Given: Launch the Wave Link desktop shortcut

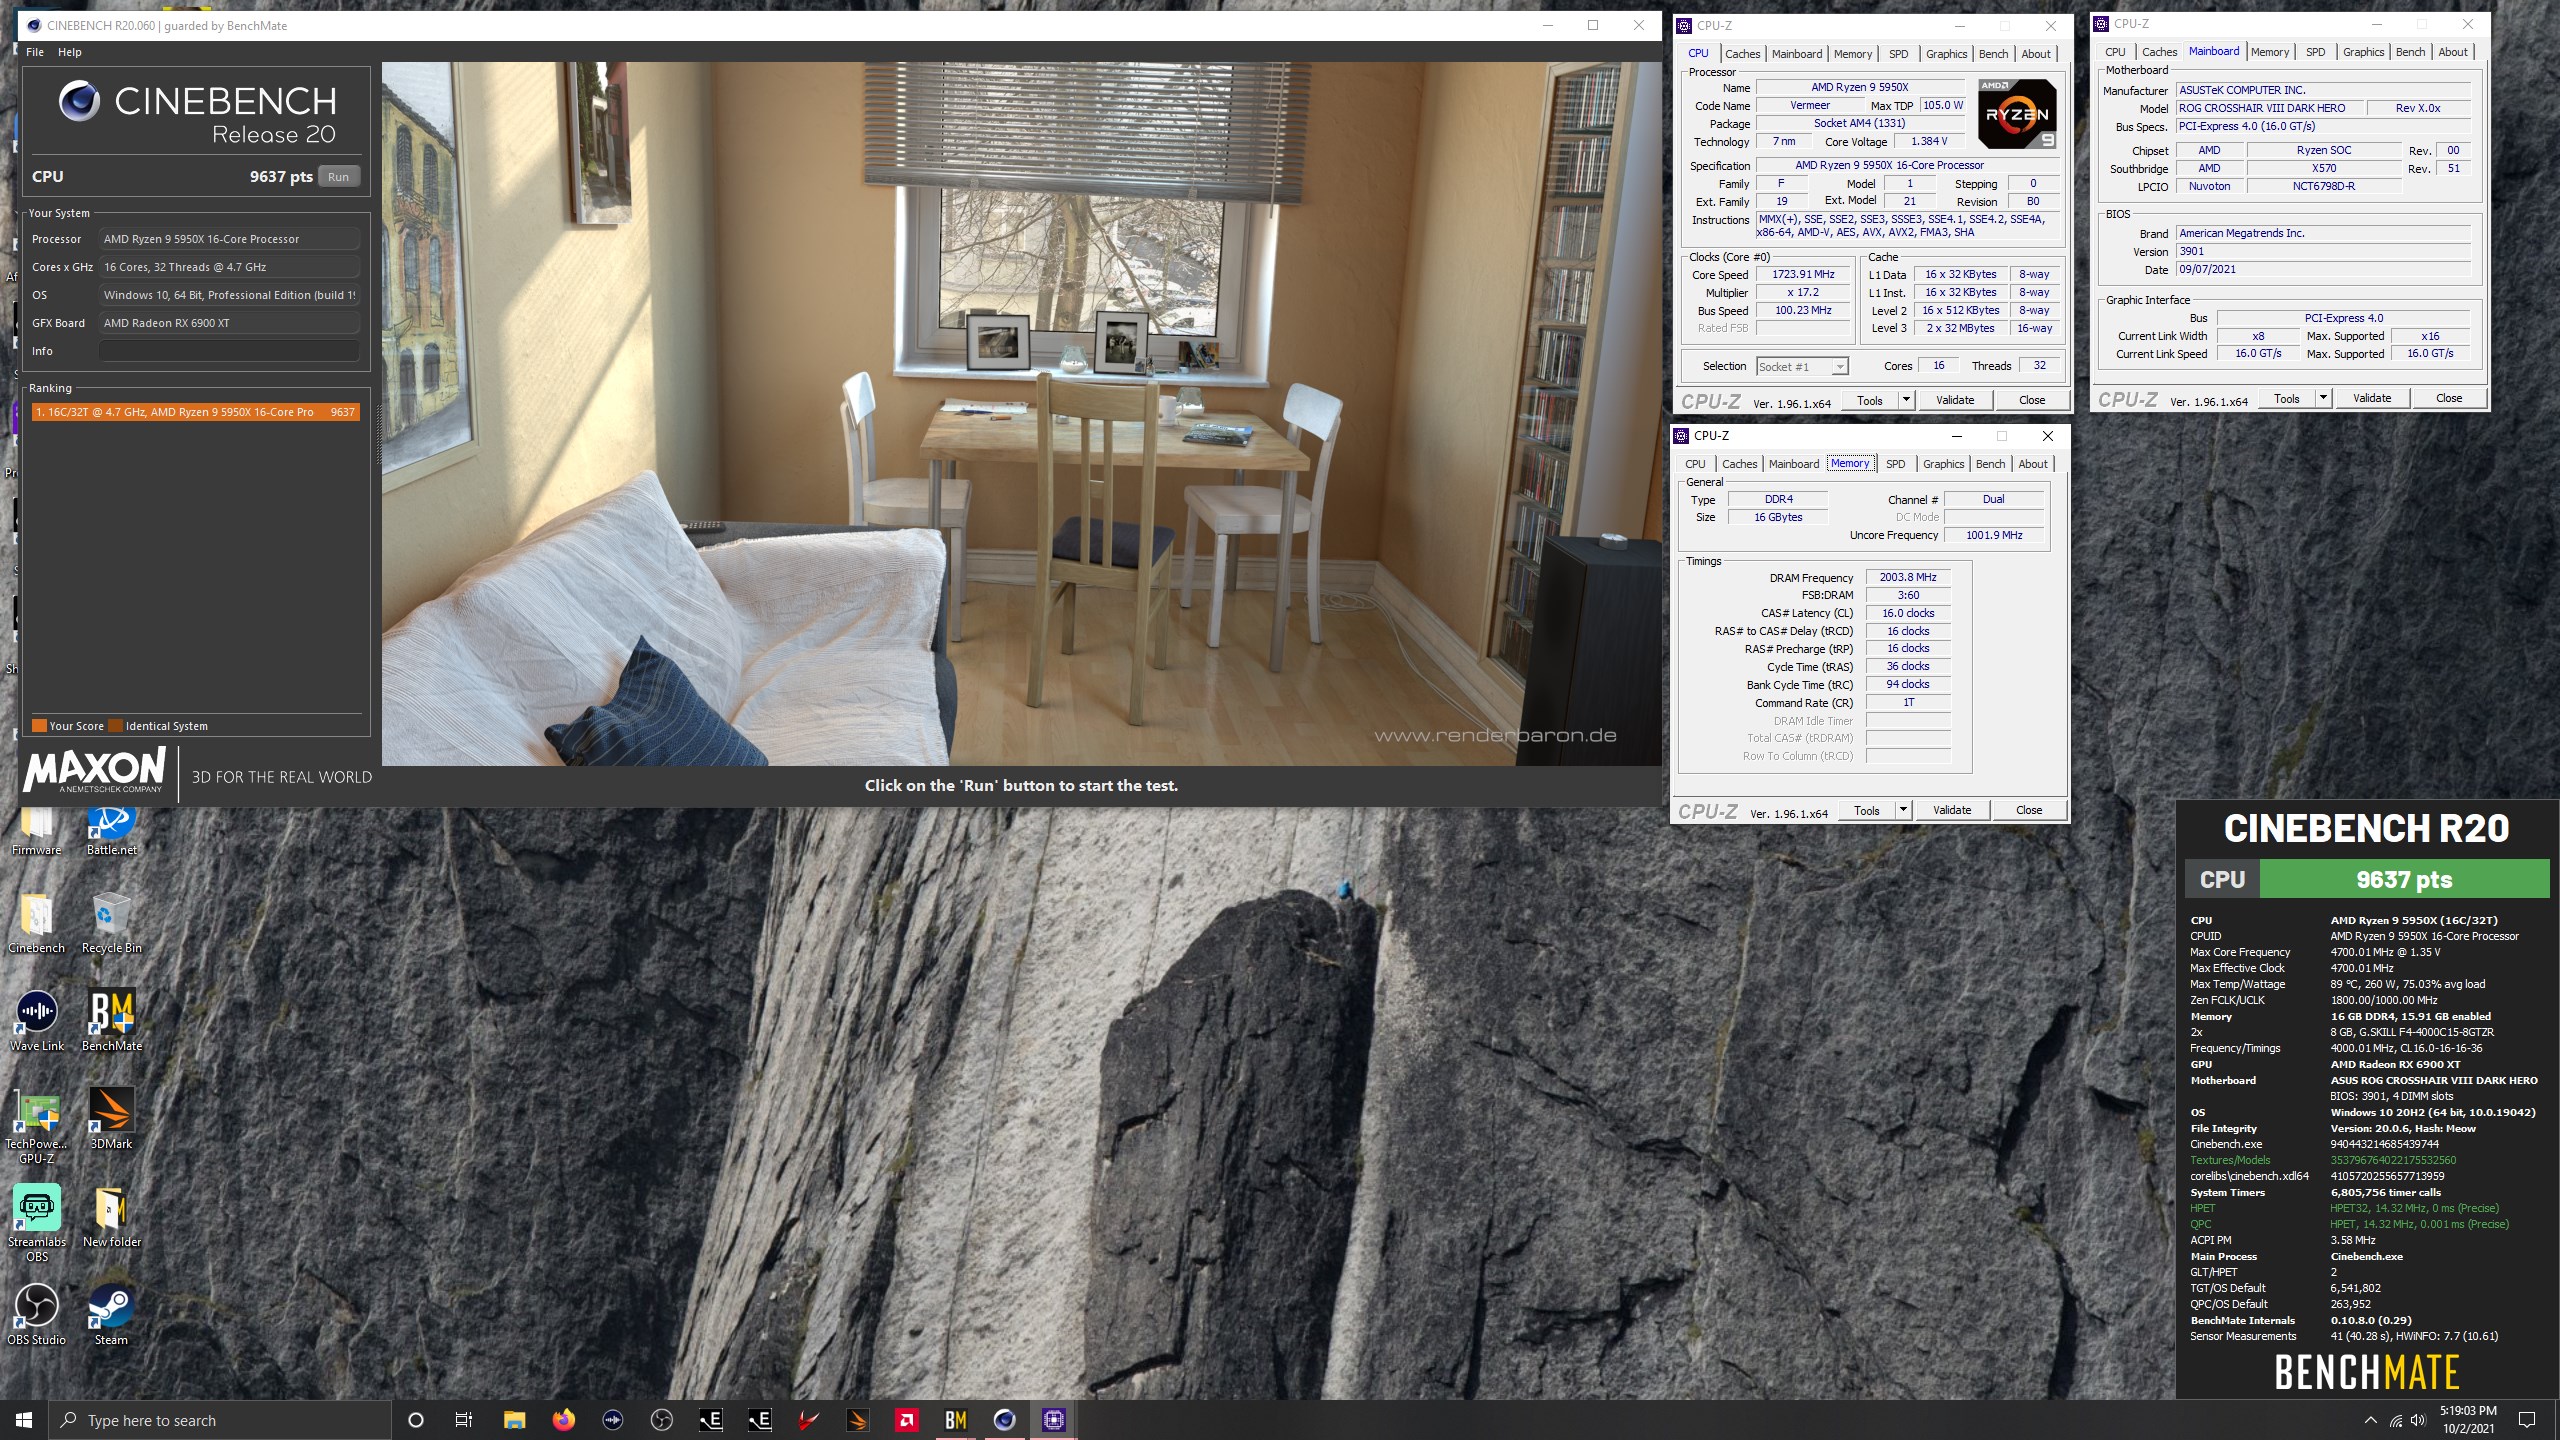Looking at the screenshot, I should tap(37, 1020).
